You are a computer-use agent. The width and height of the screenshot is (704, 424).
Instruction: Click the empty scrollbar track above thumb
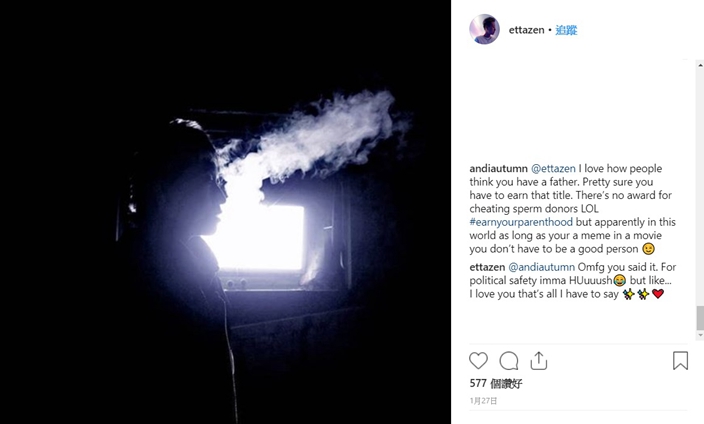pos(700,188)
